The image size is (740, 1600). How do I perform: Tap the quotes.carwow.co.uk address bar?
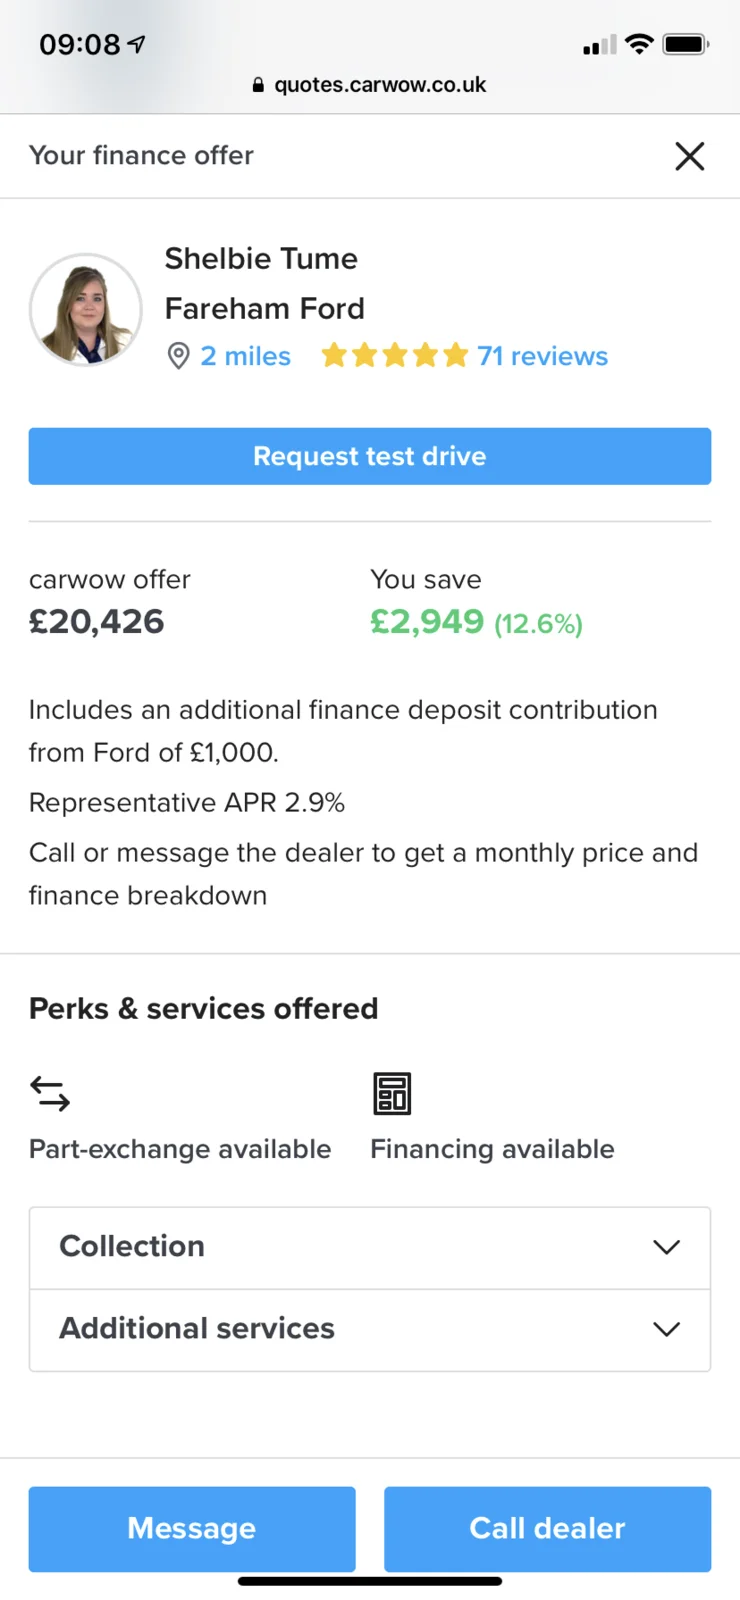(370, 85)
